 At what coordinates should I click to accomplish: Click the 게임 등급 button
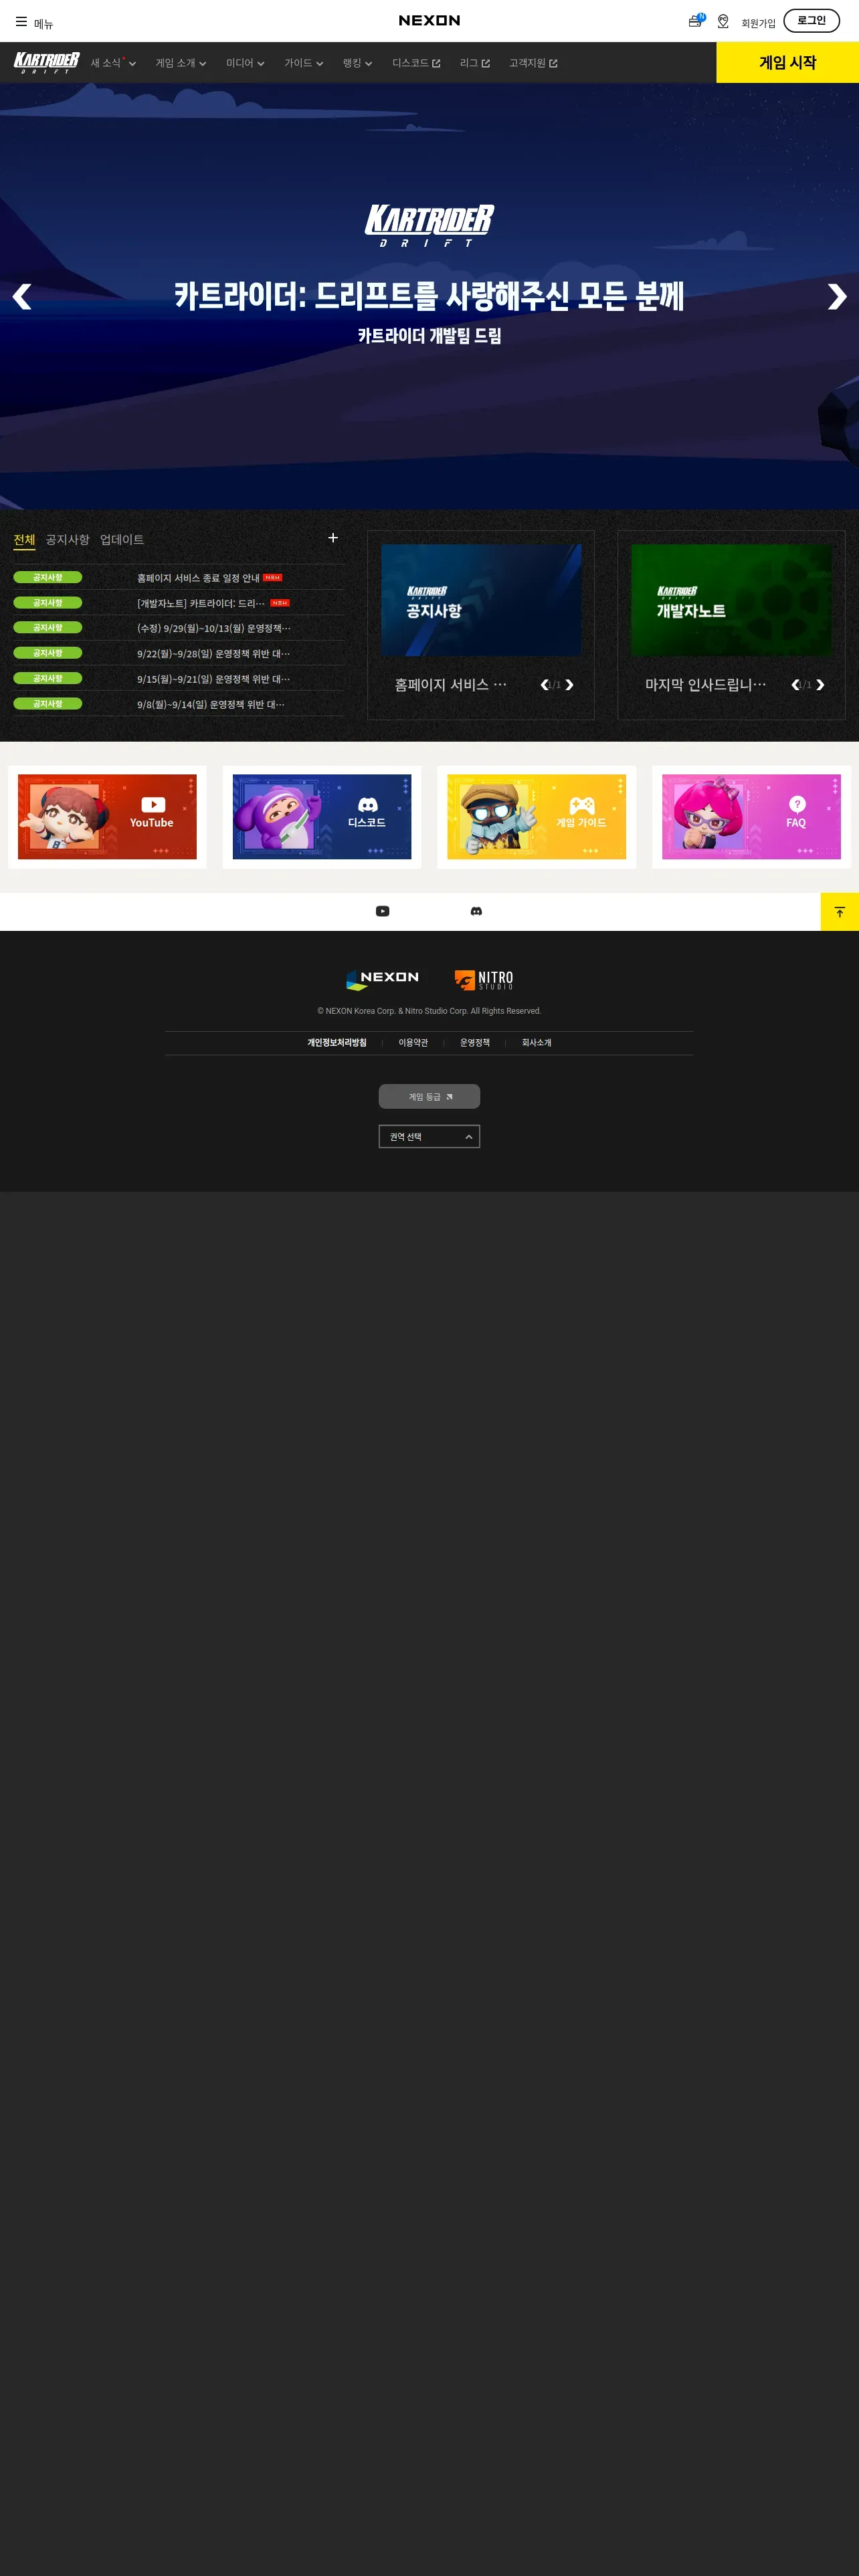[x=429, y=1097]
